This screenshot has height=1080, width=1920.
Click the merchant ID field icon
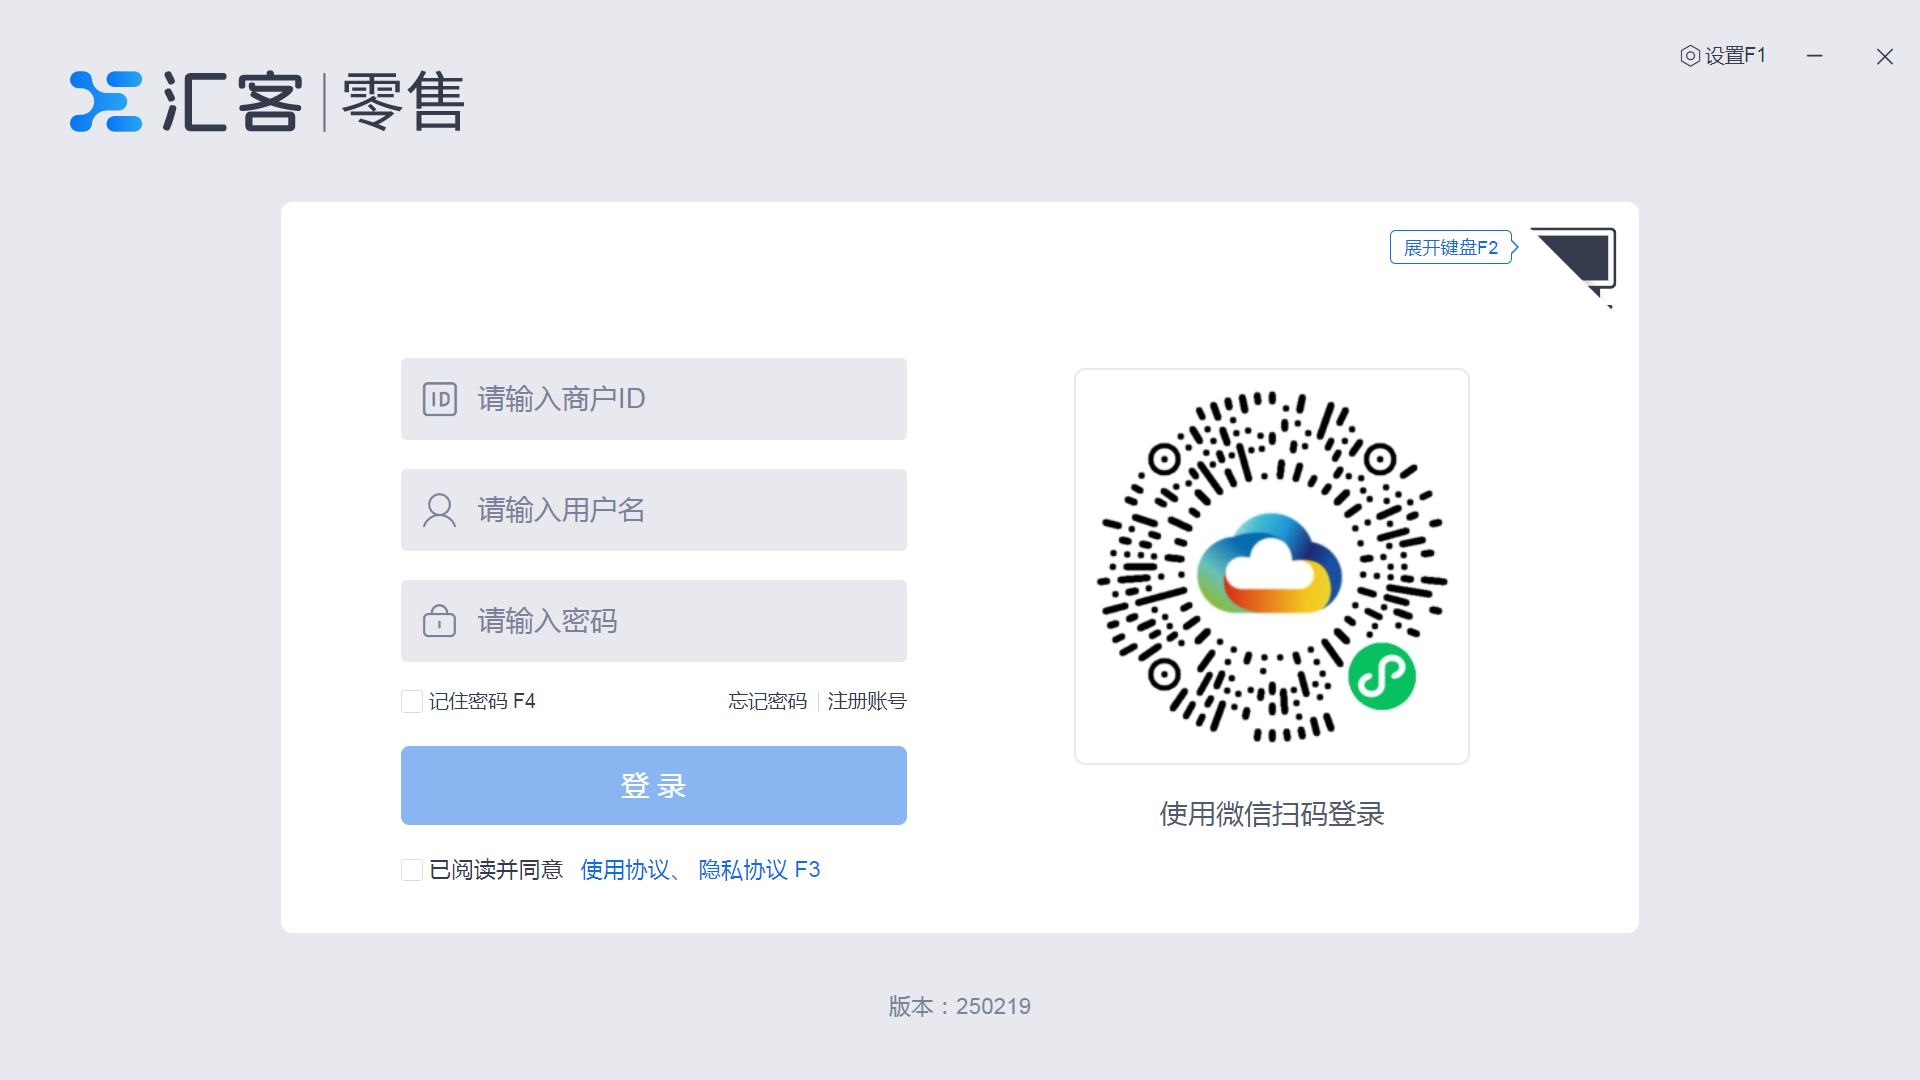click(x=440, y=399)
